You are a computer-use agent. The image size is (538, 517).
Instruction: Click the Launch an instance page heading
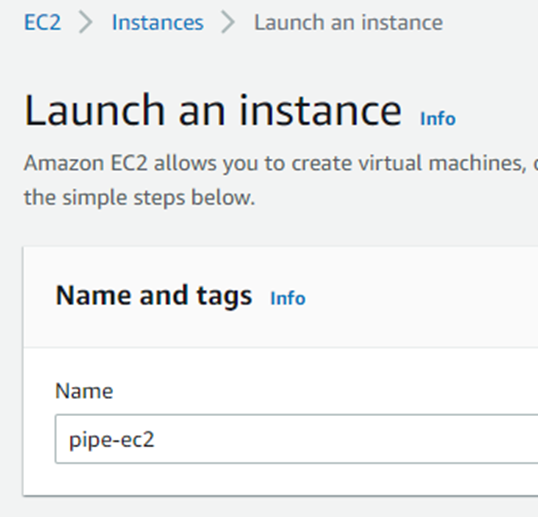(x=213, y=110)
